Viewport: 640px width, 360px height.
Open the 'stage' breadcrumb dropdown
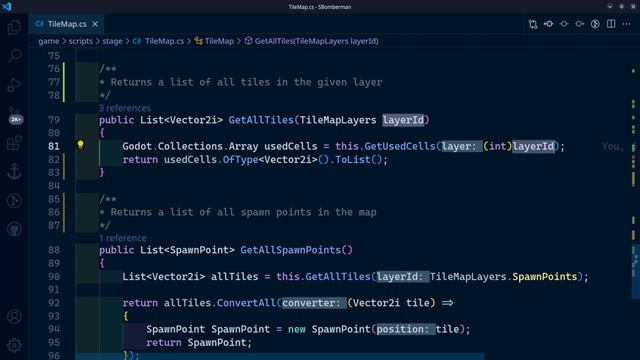[112, 41]
